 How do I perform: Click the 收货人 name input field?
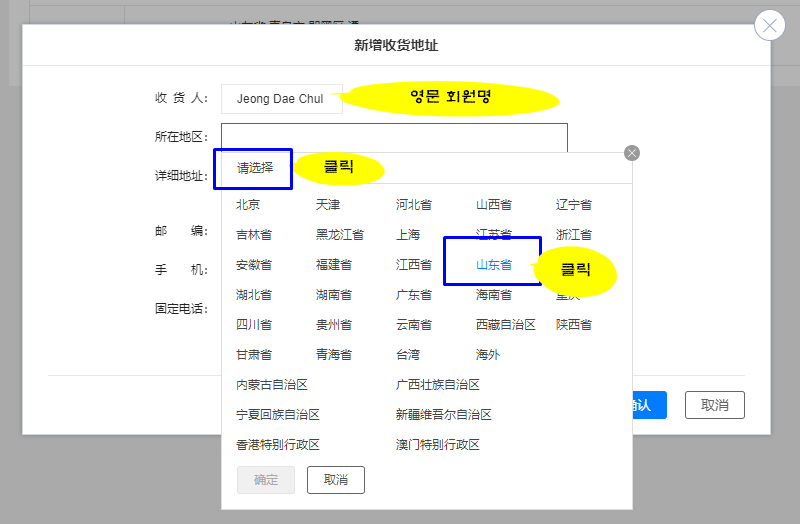point(281,99)
